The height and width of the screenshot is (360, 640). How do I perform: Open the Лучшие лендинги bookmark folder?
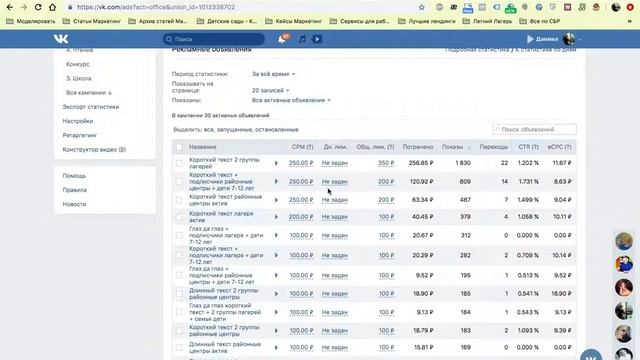click(x=427, y=21)
